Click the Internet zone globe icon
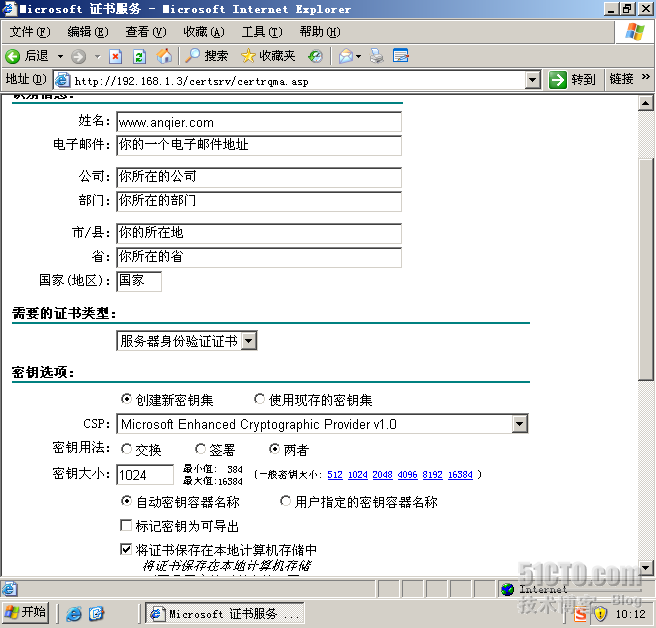656x628 pixels. 507,590
